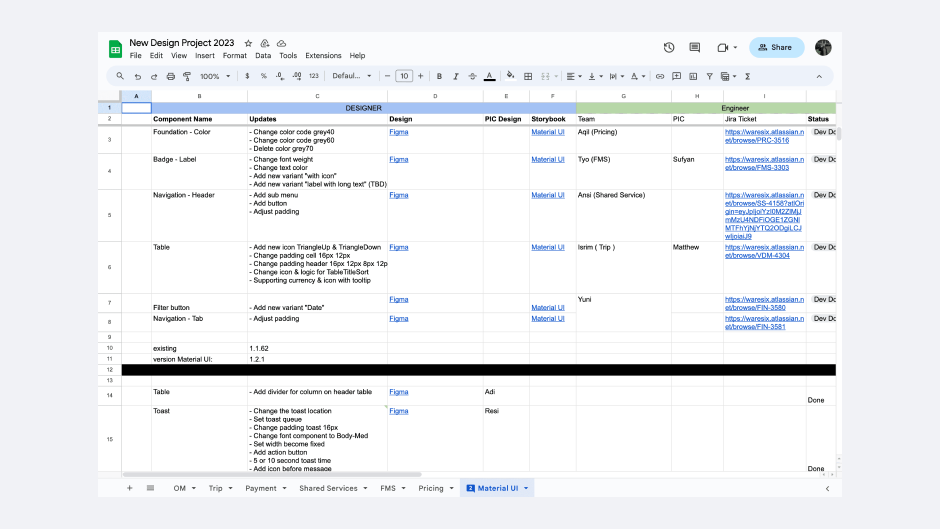
Task: Open the text rotation dropdown
Action: 637,76
